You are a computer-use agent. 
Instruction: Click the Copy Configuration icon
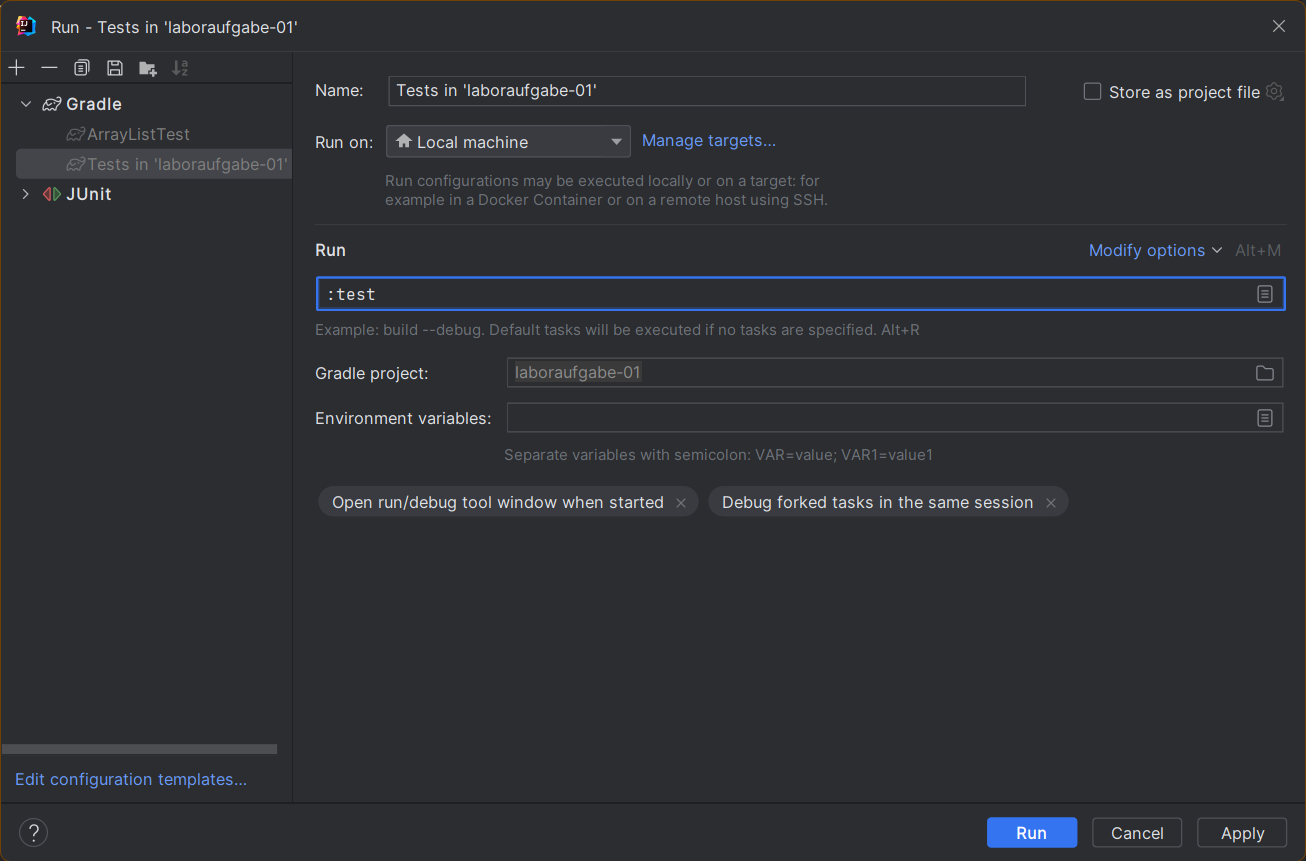click(x=82, y=68)
